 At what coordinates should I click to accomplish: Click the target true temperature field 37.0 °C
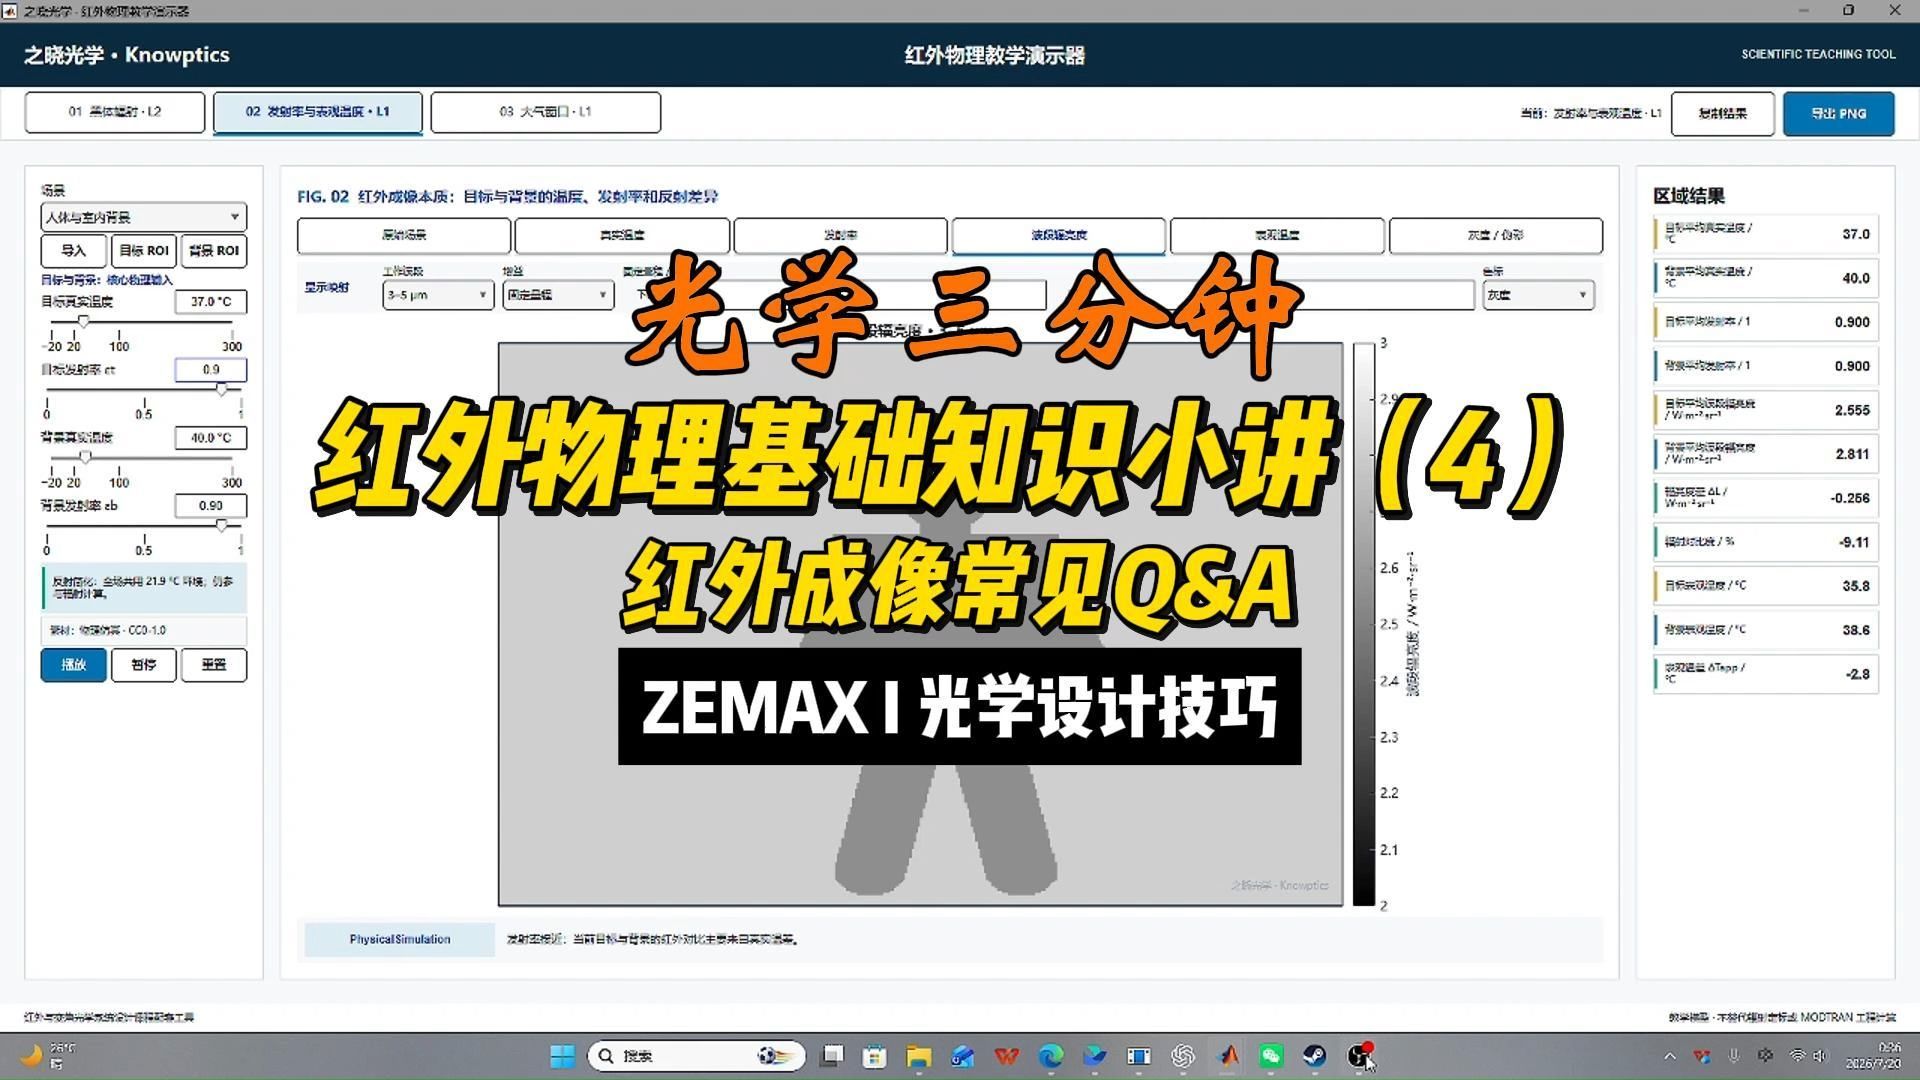point(211,302)
